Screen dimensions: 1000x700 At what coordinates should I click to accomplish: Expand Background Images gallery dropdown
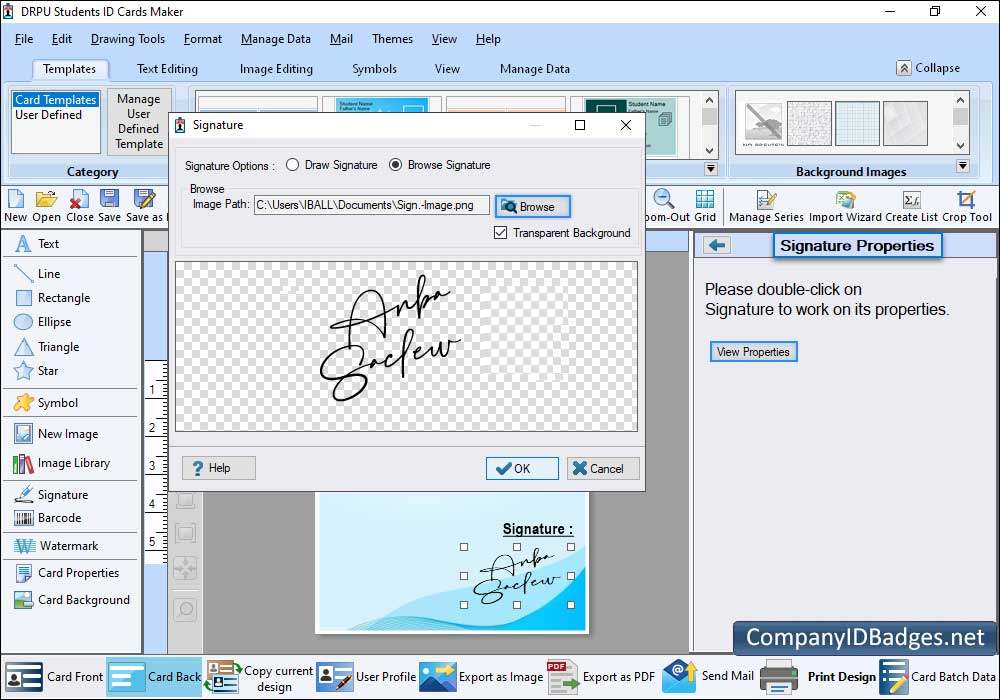pos(963,166)
